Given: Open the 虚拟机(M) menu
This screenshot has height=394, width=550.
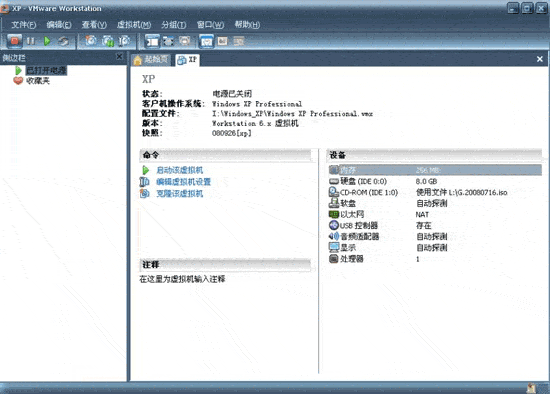Looking at the screenshot, I should click(134, 25).
